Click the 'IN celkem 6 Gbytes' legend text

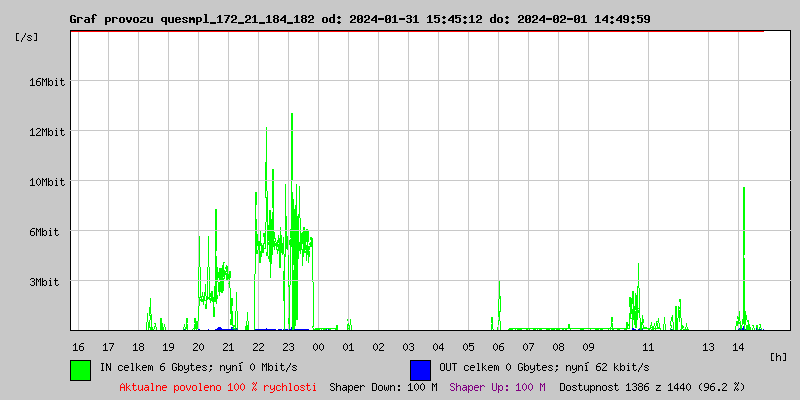point(198,367)
